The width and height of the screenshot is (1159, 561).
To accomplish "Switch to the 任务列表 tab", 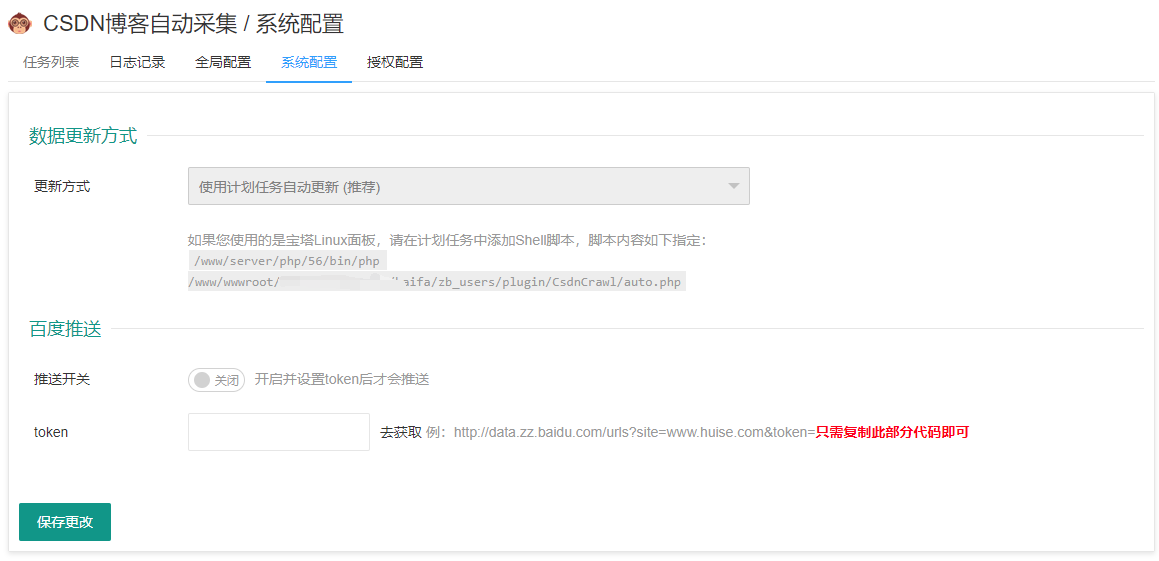I will pos(51,62).
